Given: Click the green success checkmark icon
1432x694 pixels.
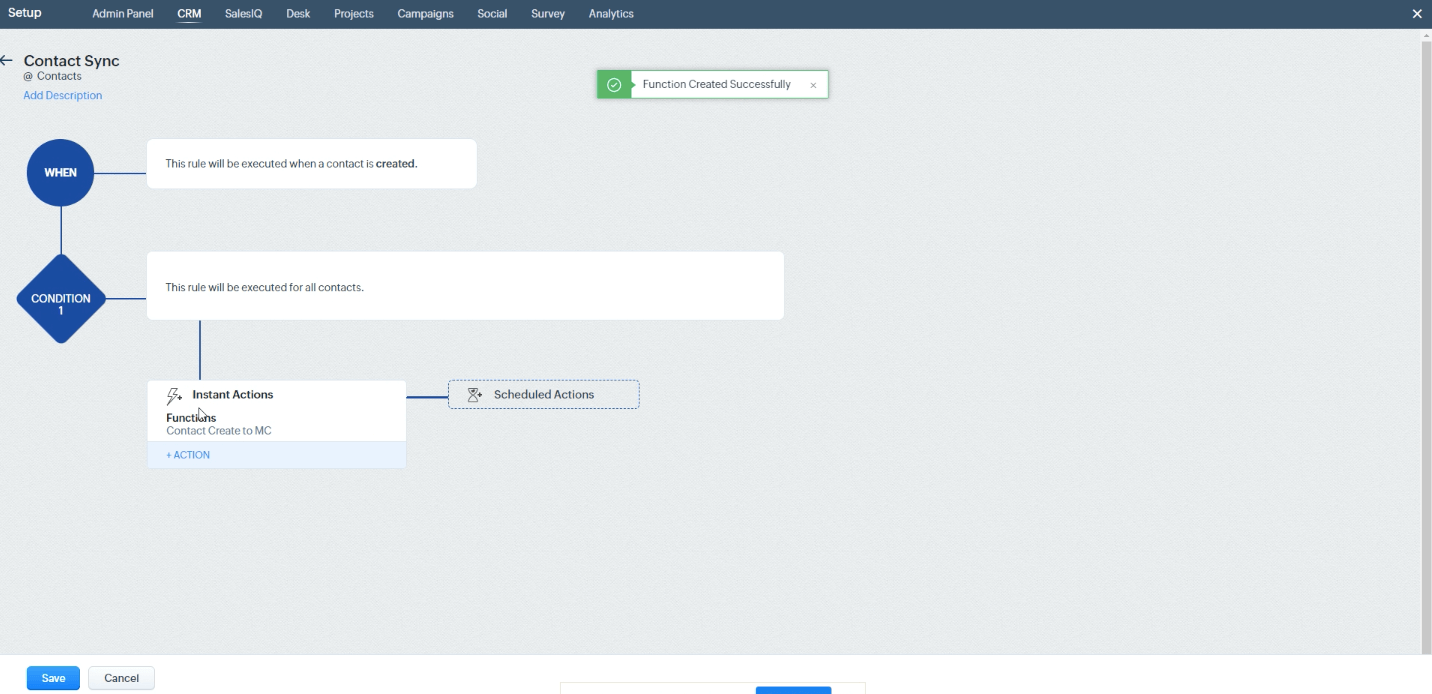Looking at the screenshot, I should 612,84.
